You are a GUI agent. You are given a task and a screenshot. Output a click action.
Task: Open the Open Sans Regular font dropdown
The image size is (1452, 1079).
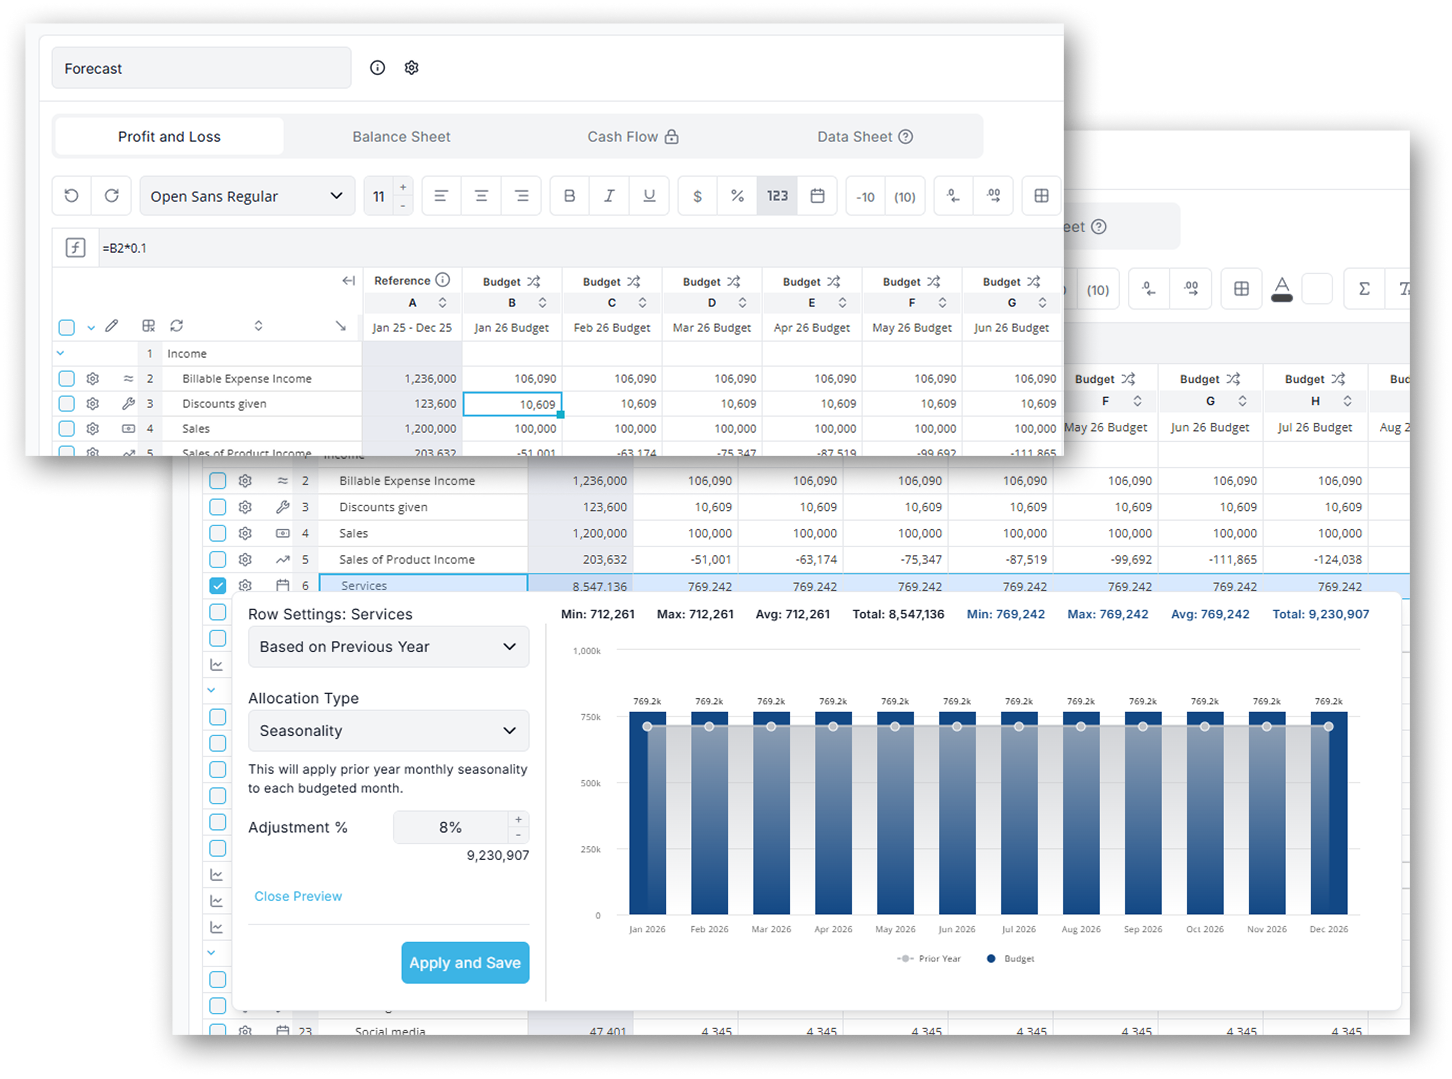point(247,196)
